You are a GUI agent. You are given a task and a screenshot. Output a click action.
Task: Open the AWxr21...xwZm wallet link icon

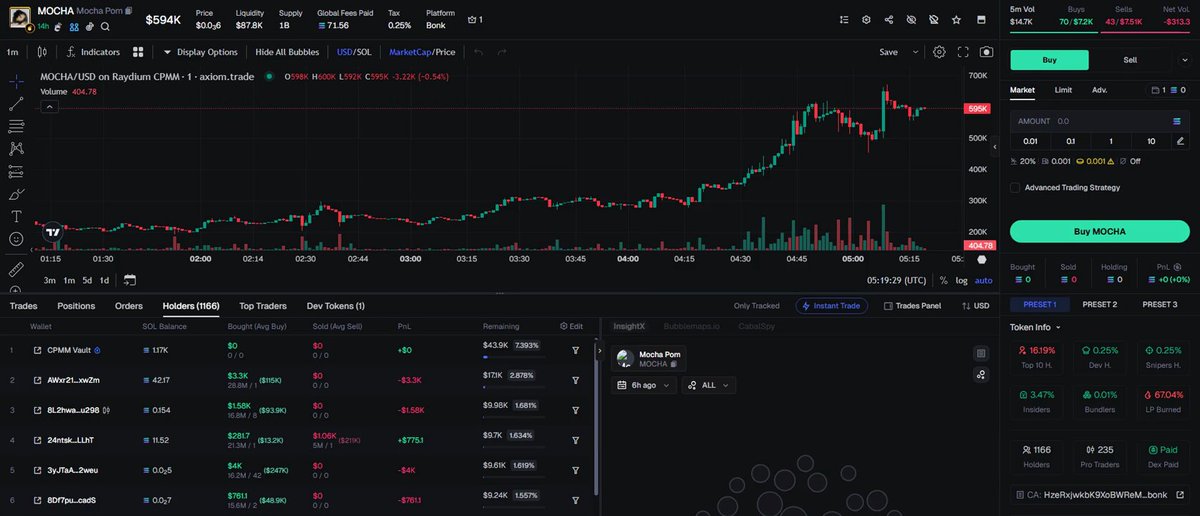(x=37, y=380)
